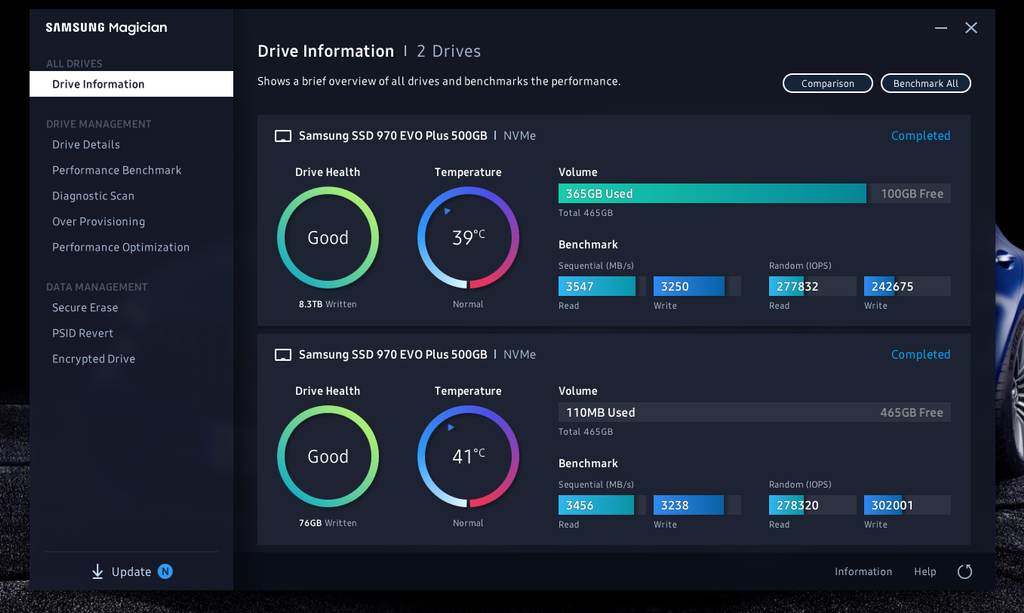This screenshot has height=613, width=1024.
Task: Go to Over Provisioning section
Action: coord(98,222)
